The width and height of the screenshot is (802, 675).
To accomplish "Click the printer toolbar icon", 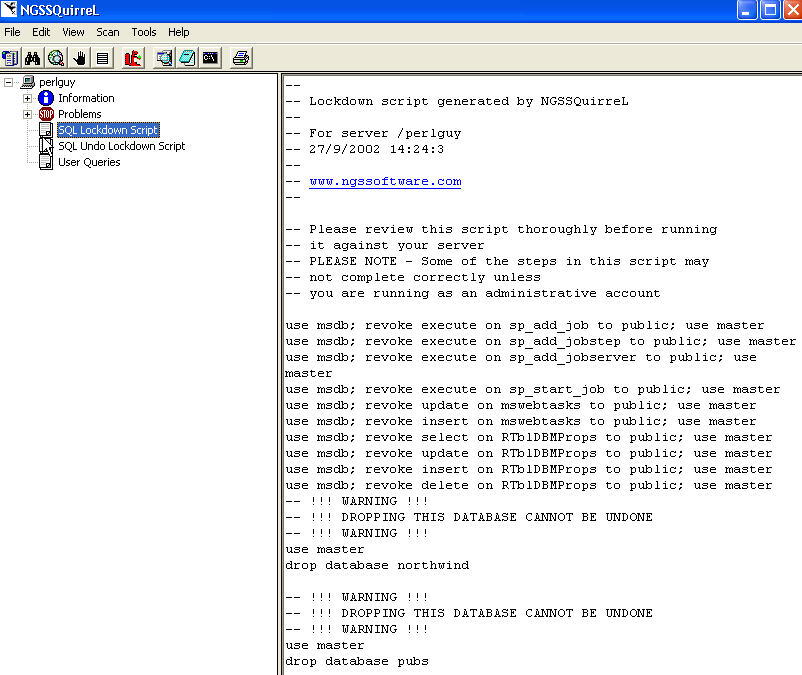I will [241, 58].
